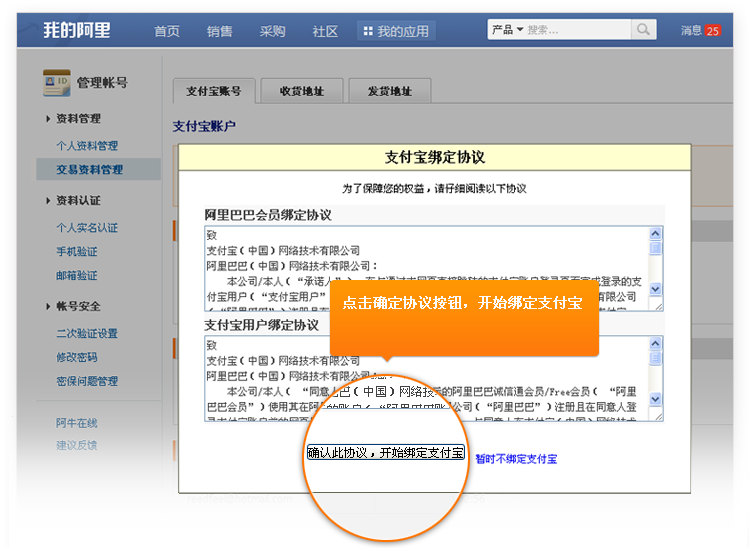Switch to the 收货地址 tab
Image resolution: width=750 pixels, height=548 pixels.
click(302, 91)
